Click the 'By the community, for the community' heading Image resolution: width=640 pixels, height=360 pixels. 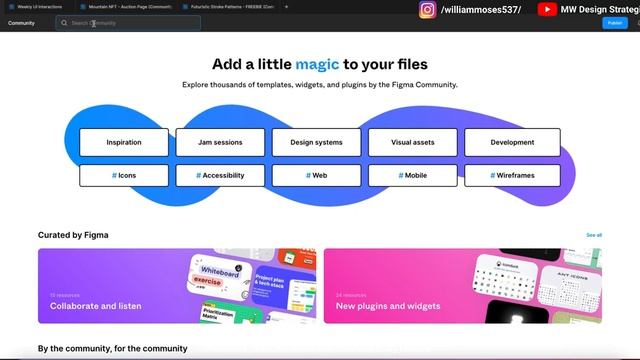113,349
